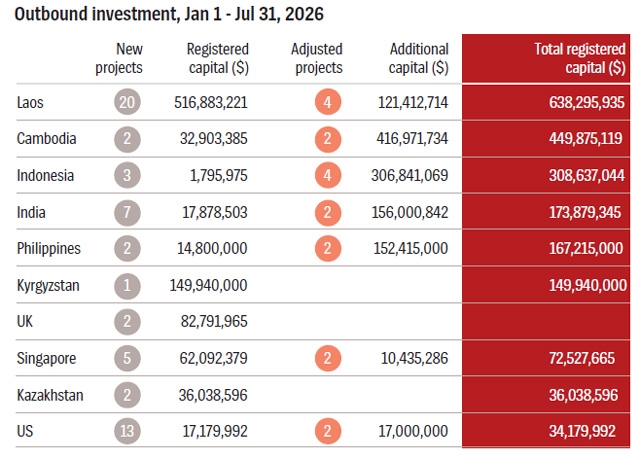Click the Total registered capital header

click(580, 58)
